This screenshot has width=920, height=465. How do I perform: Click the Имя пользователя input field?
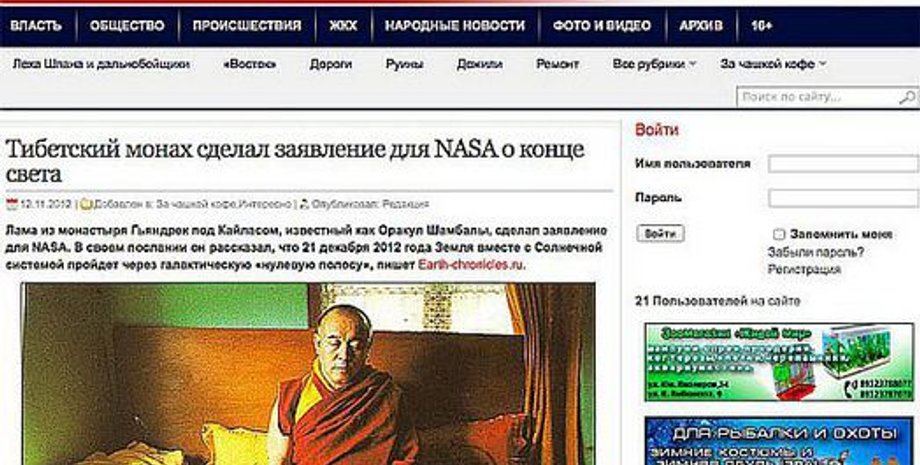844,164
